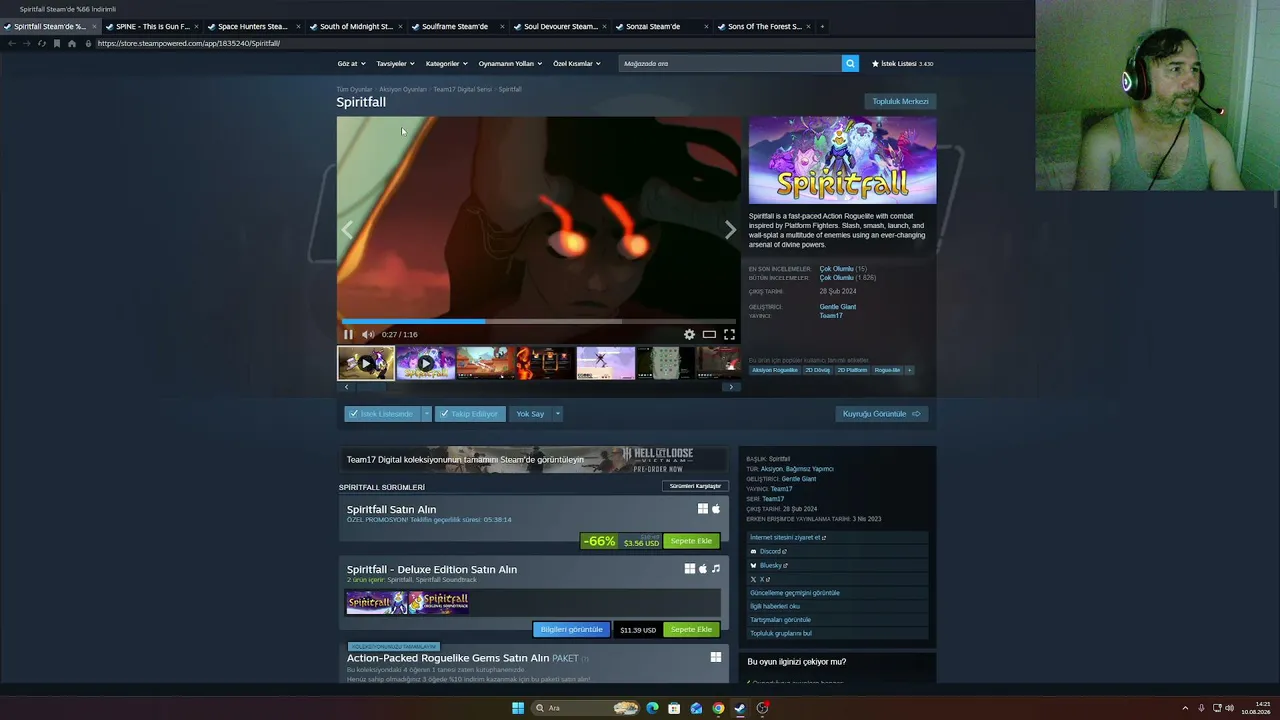Viewport: 1280px width, 720px height.
Task: Click the Windows taskbar Ara search box
Action: (x=586, y=708)
